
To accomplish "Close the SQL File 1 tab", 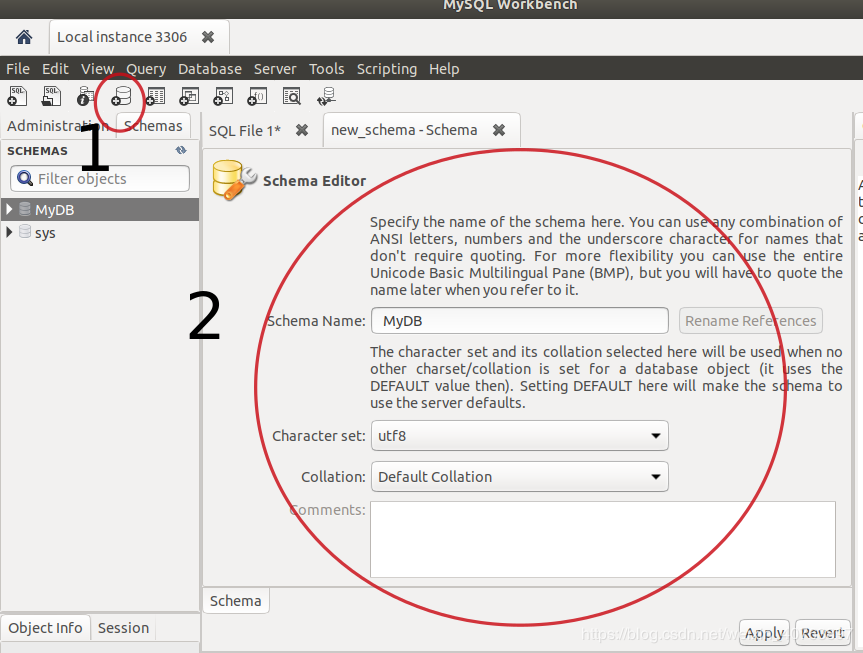I will (x=302, y=130).
